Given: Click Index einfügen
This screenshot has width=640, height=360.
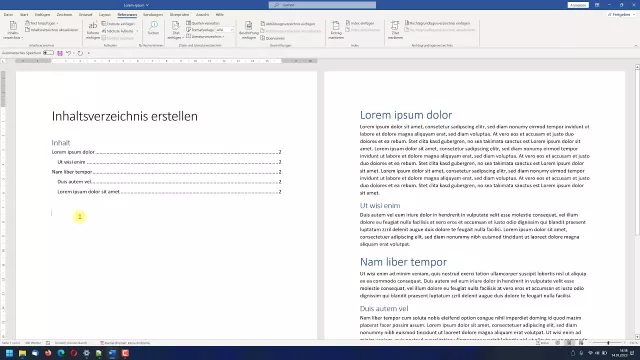Looking at the screenshot, I should point(360,23).
